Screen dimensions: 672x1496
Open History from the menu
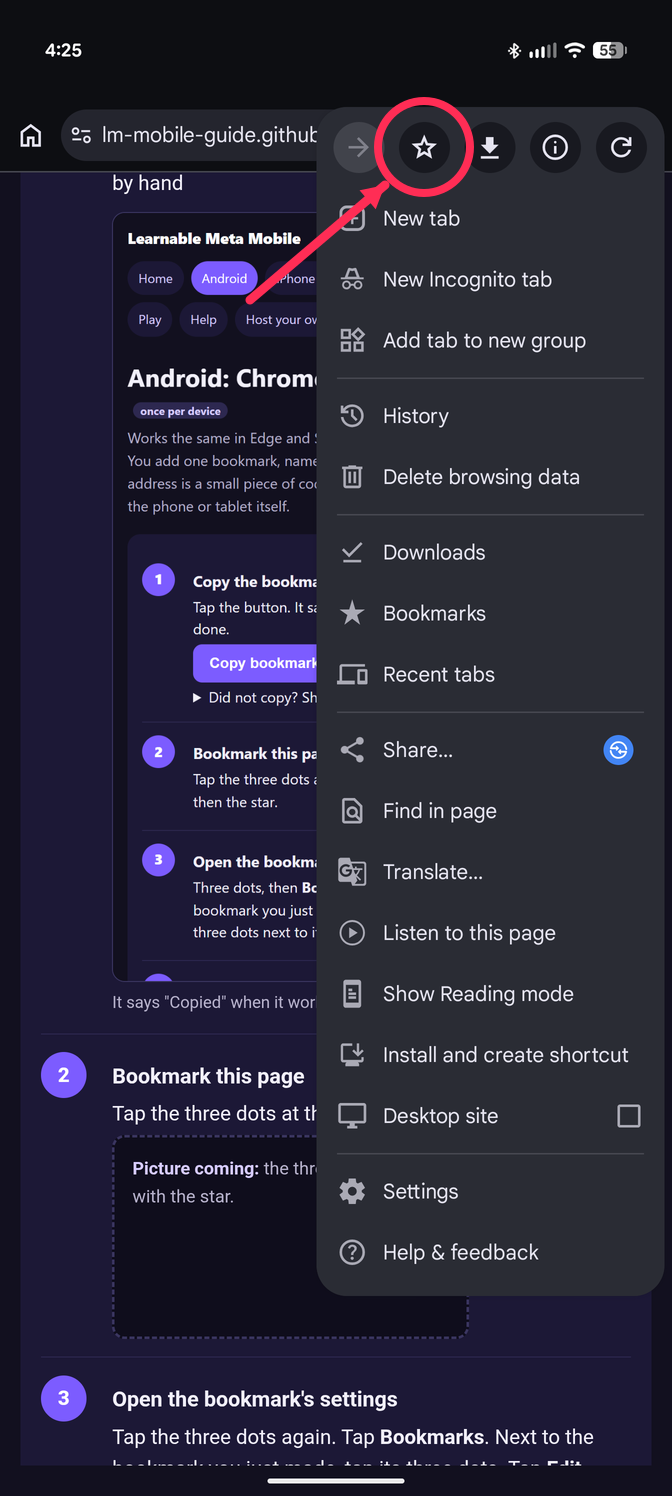point(490,416)
